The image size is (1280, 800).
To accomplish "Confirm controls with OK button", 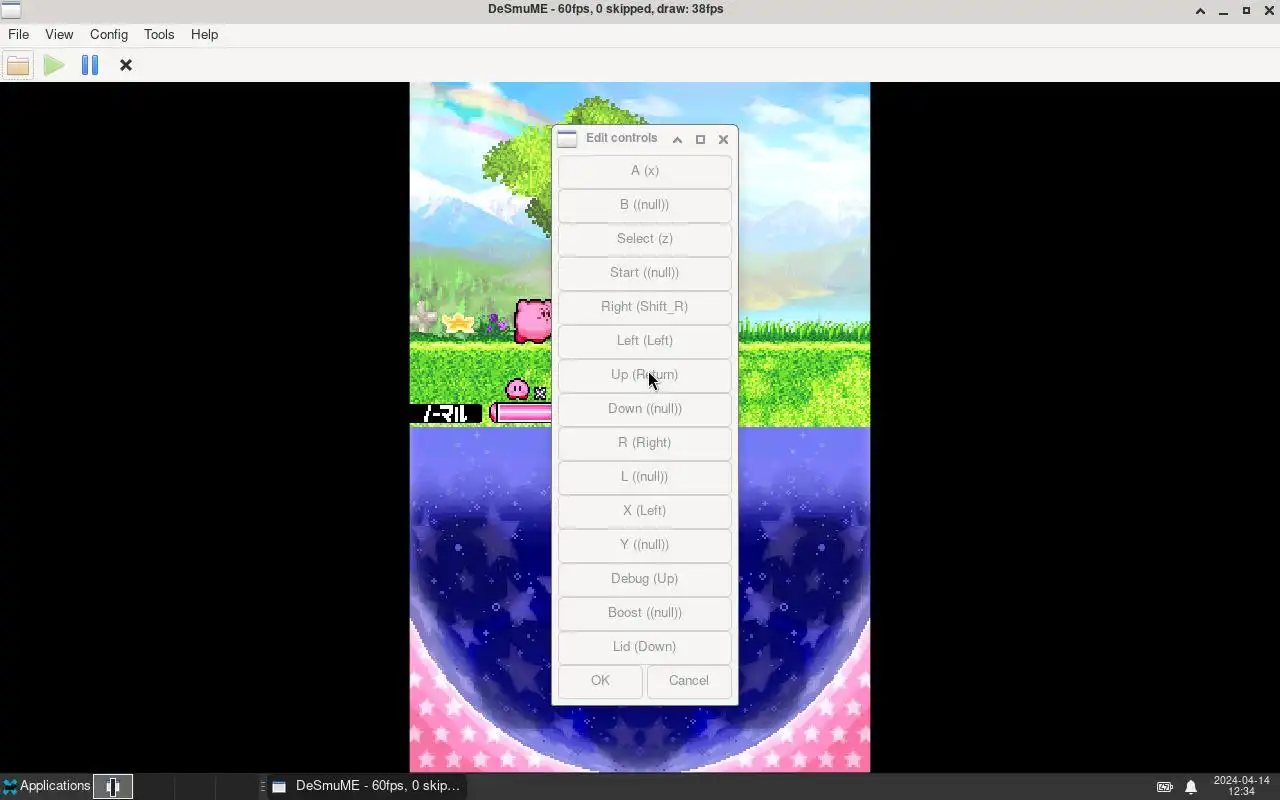I will pos(600,681).
